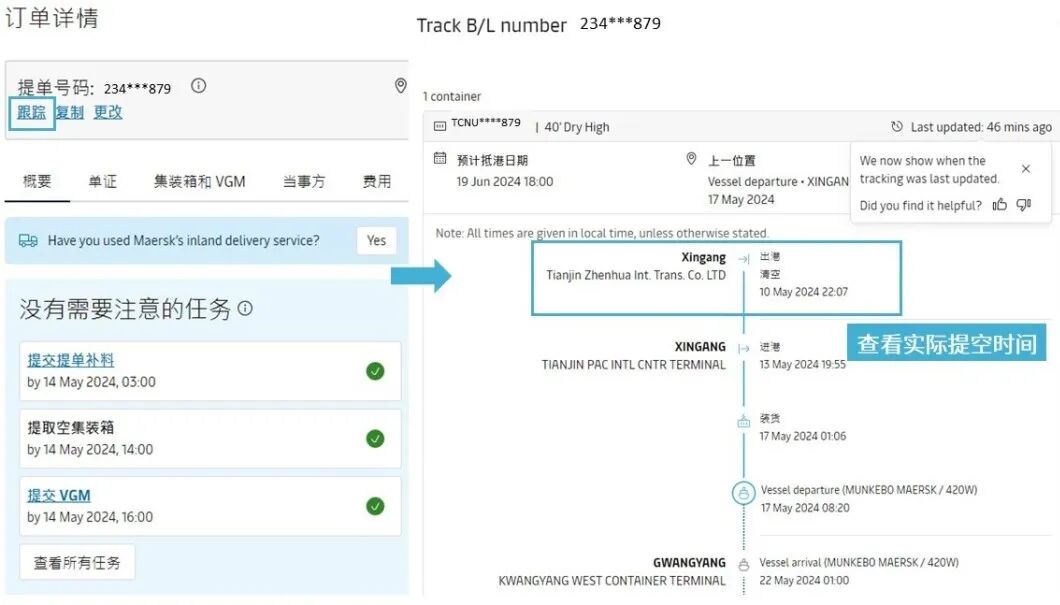This screenshot has height=605, width=1060.
Task: Open info icon next to B/L number
Action: (198, 86)
